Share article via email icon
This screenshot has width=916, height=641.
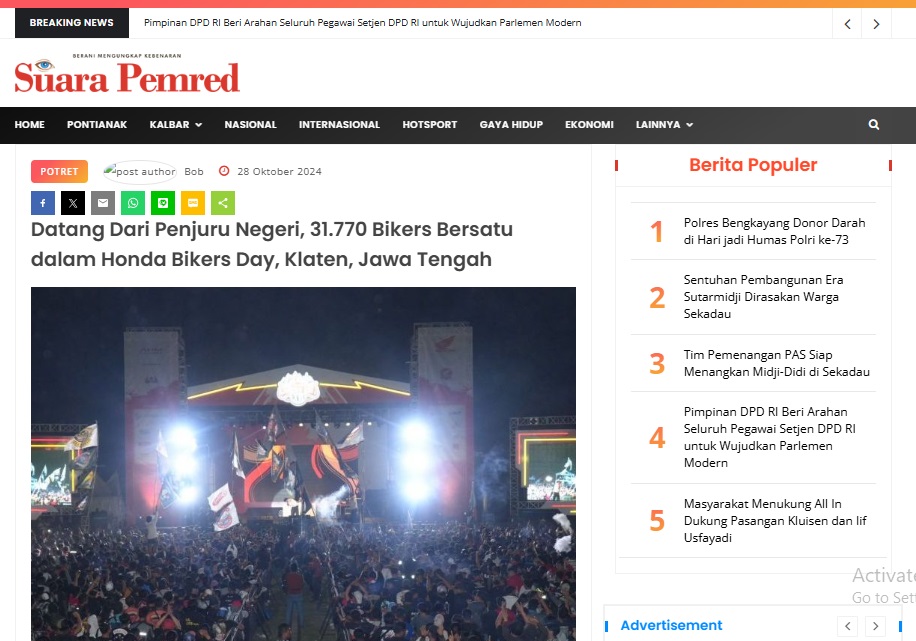click(103, 203)
